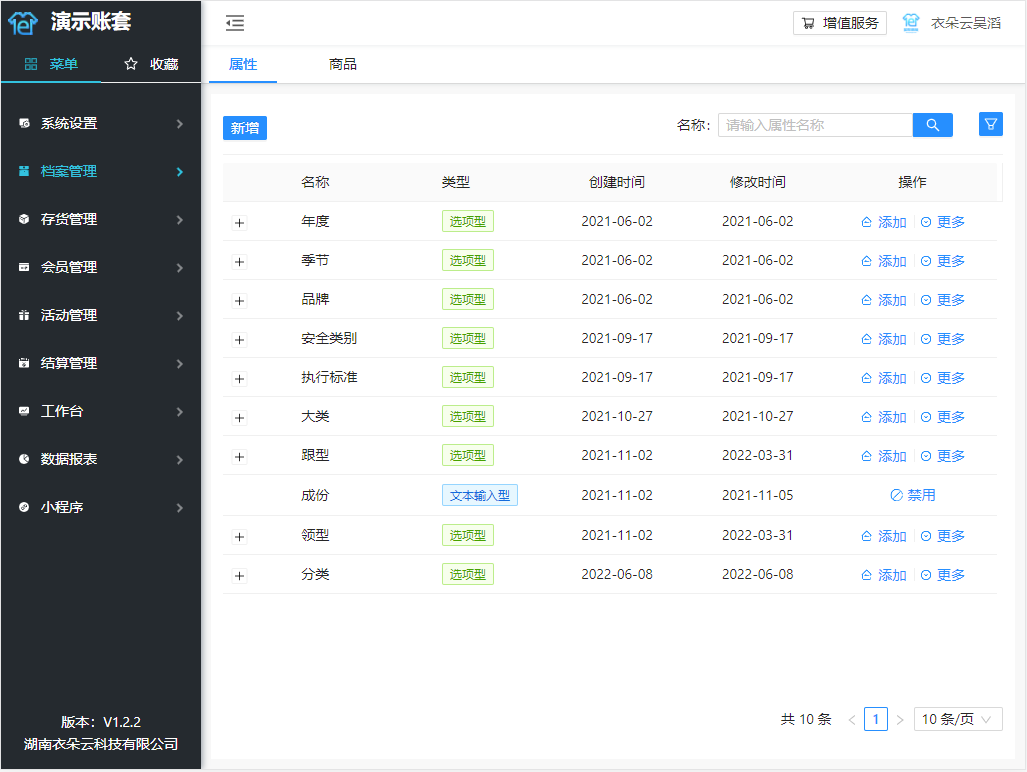Click 禁用 in the 成份 row

912,495
